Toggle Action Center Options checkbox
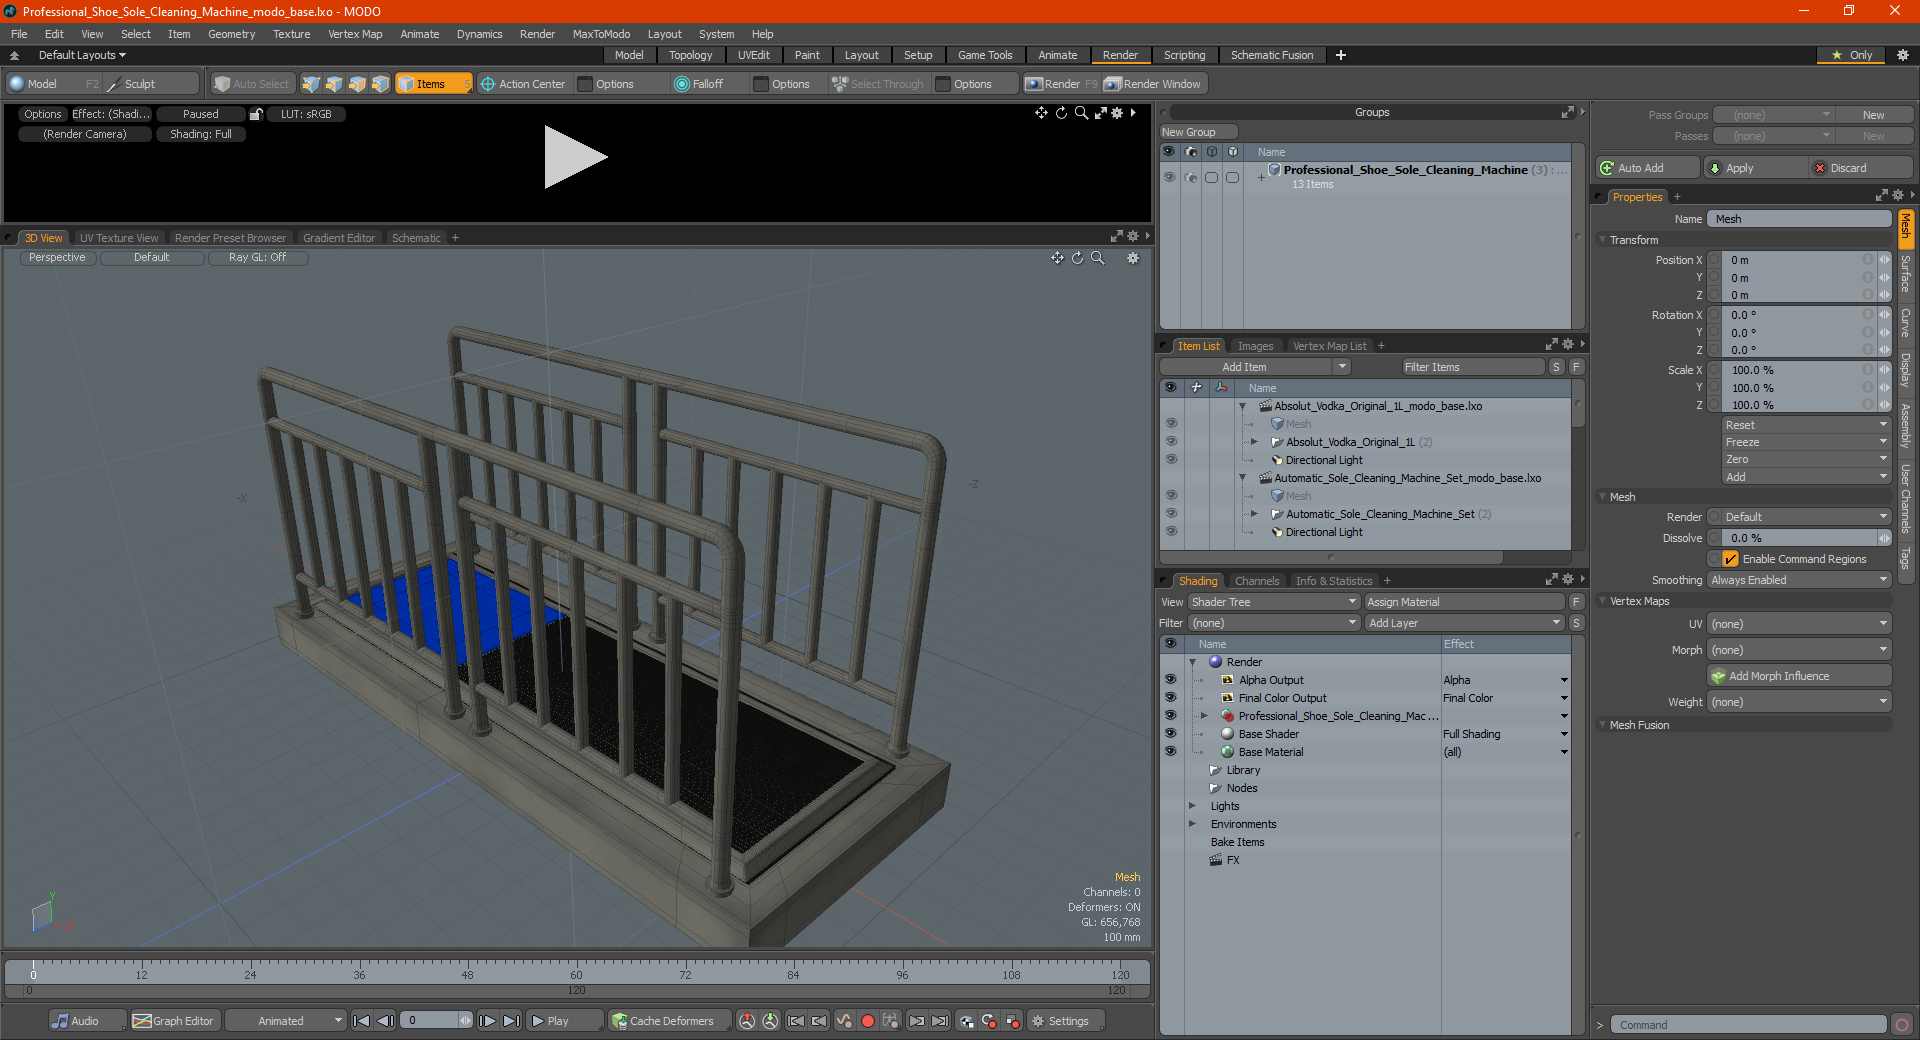 tap(585, 84)
